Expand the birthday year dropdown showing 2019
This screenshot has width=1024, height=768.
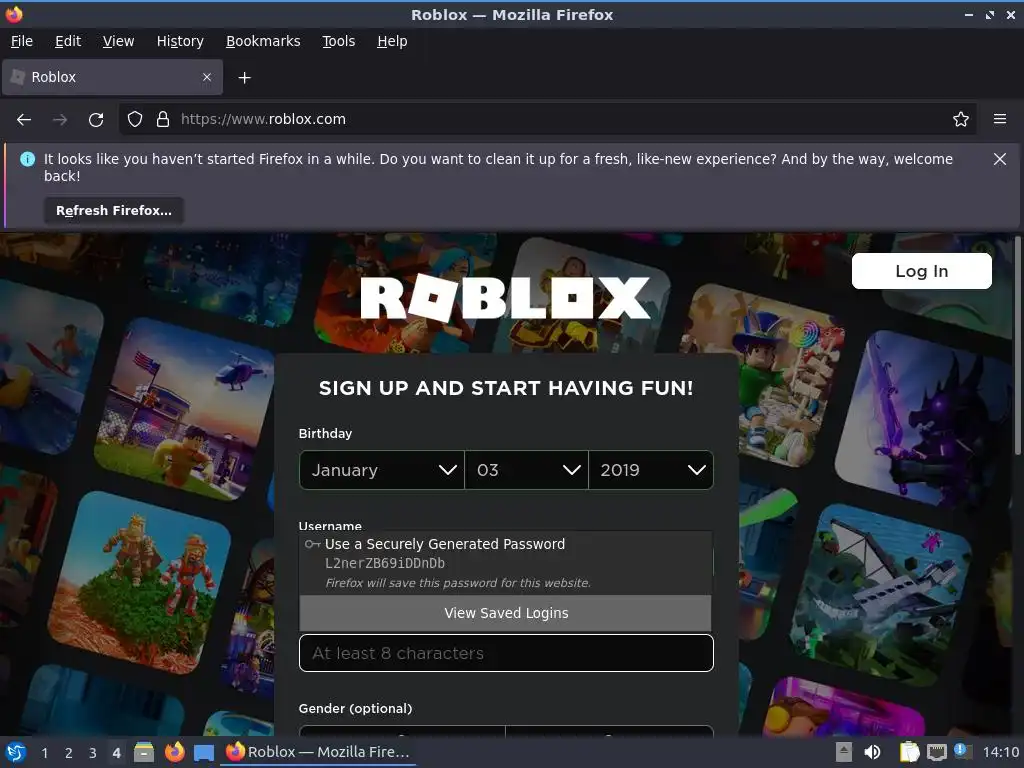coord(651,470)
